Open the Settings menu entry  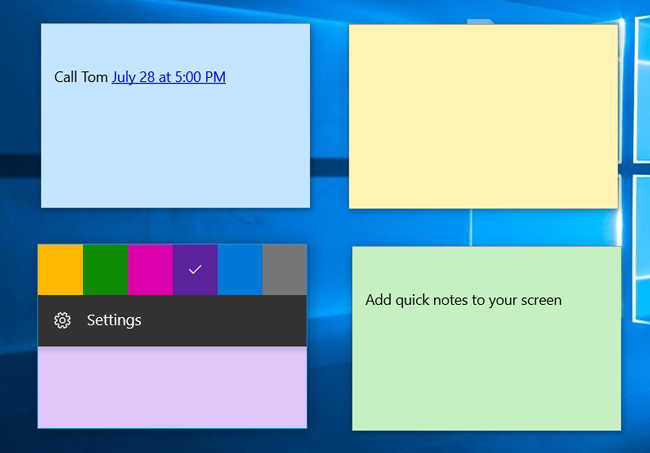tap(114, 321)
